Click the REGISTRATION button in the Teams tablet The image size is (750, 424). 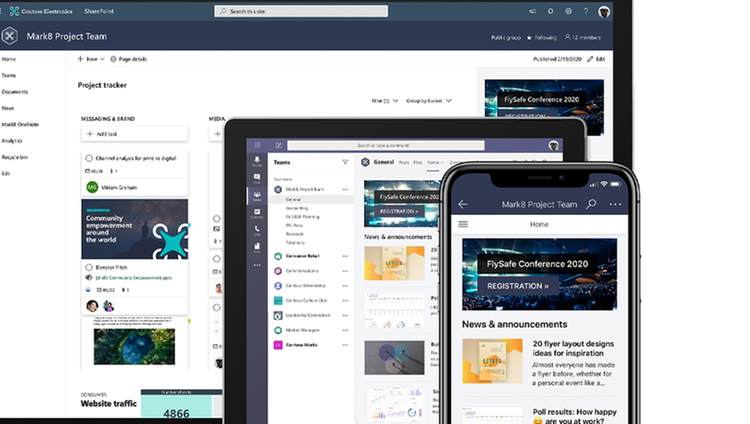tap(399, 211)
